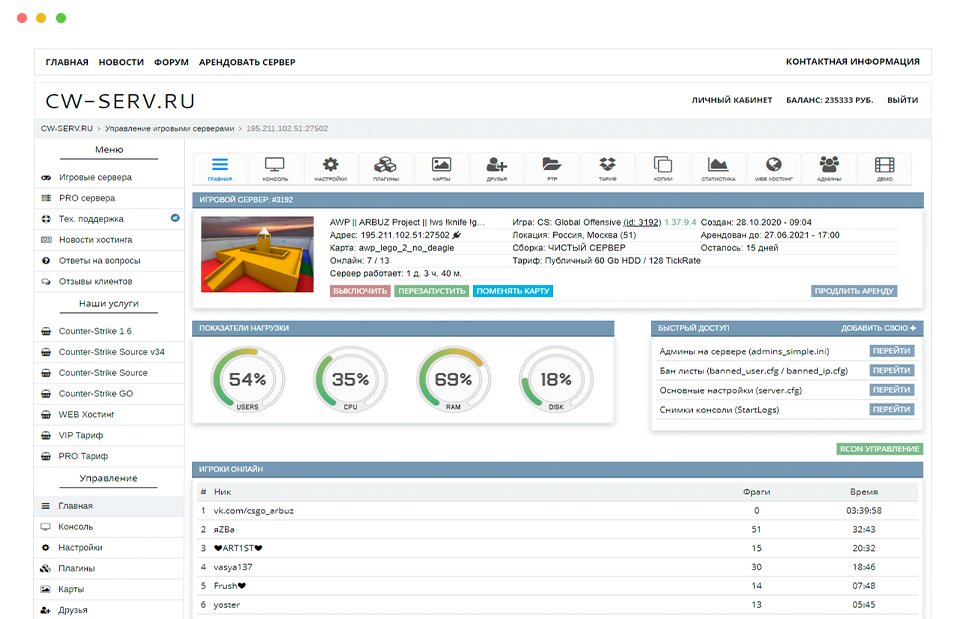Open the Демо film toolbar icon
This screenshot has width=956, height=619.
coord(884,168)
